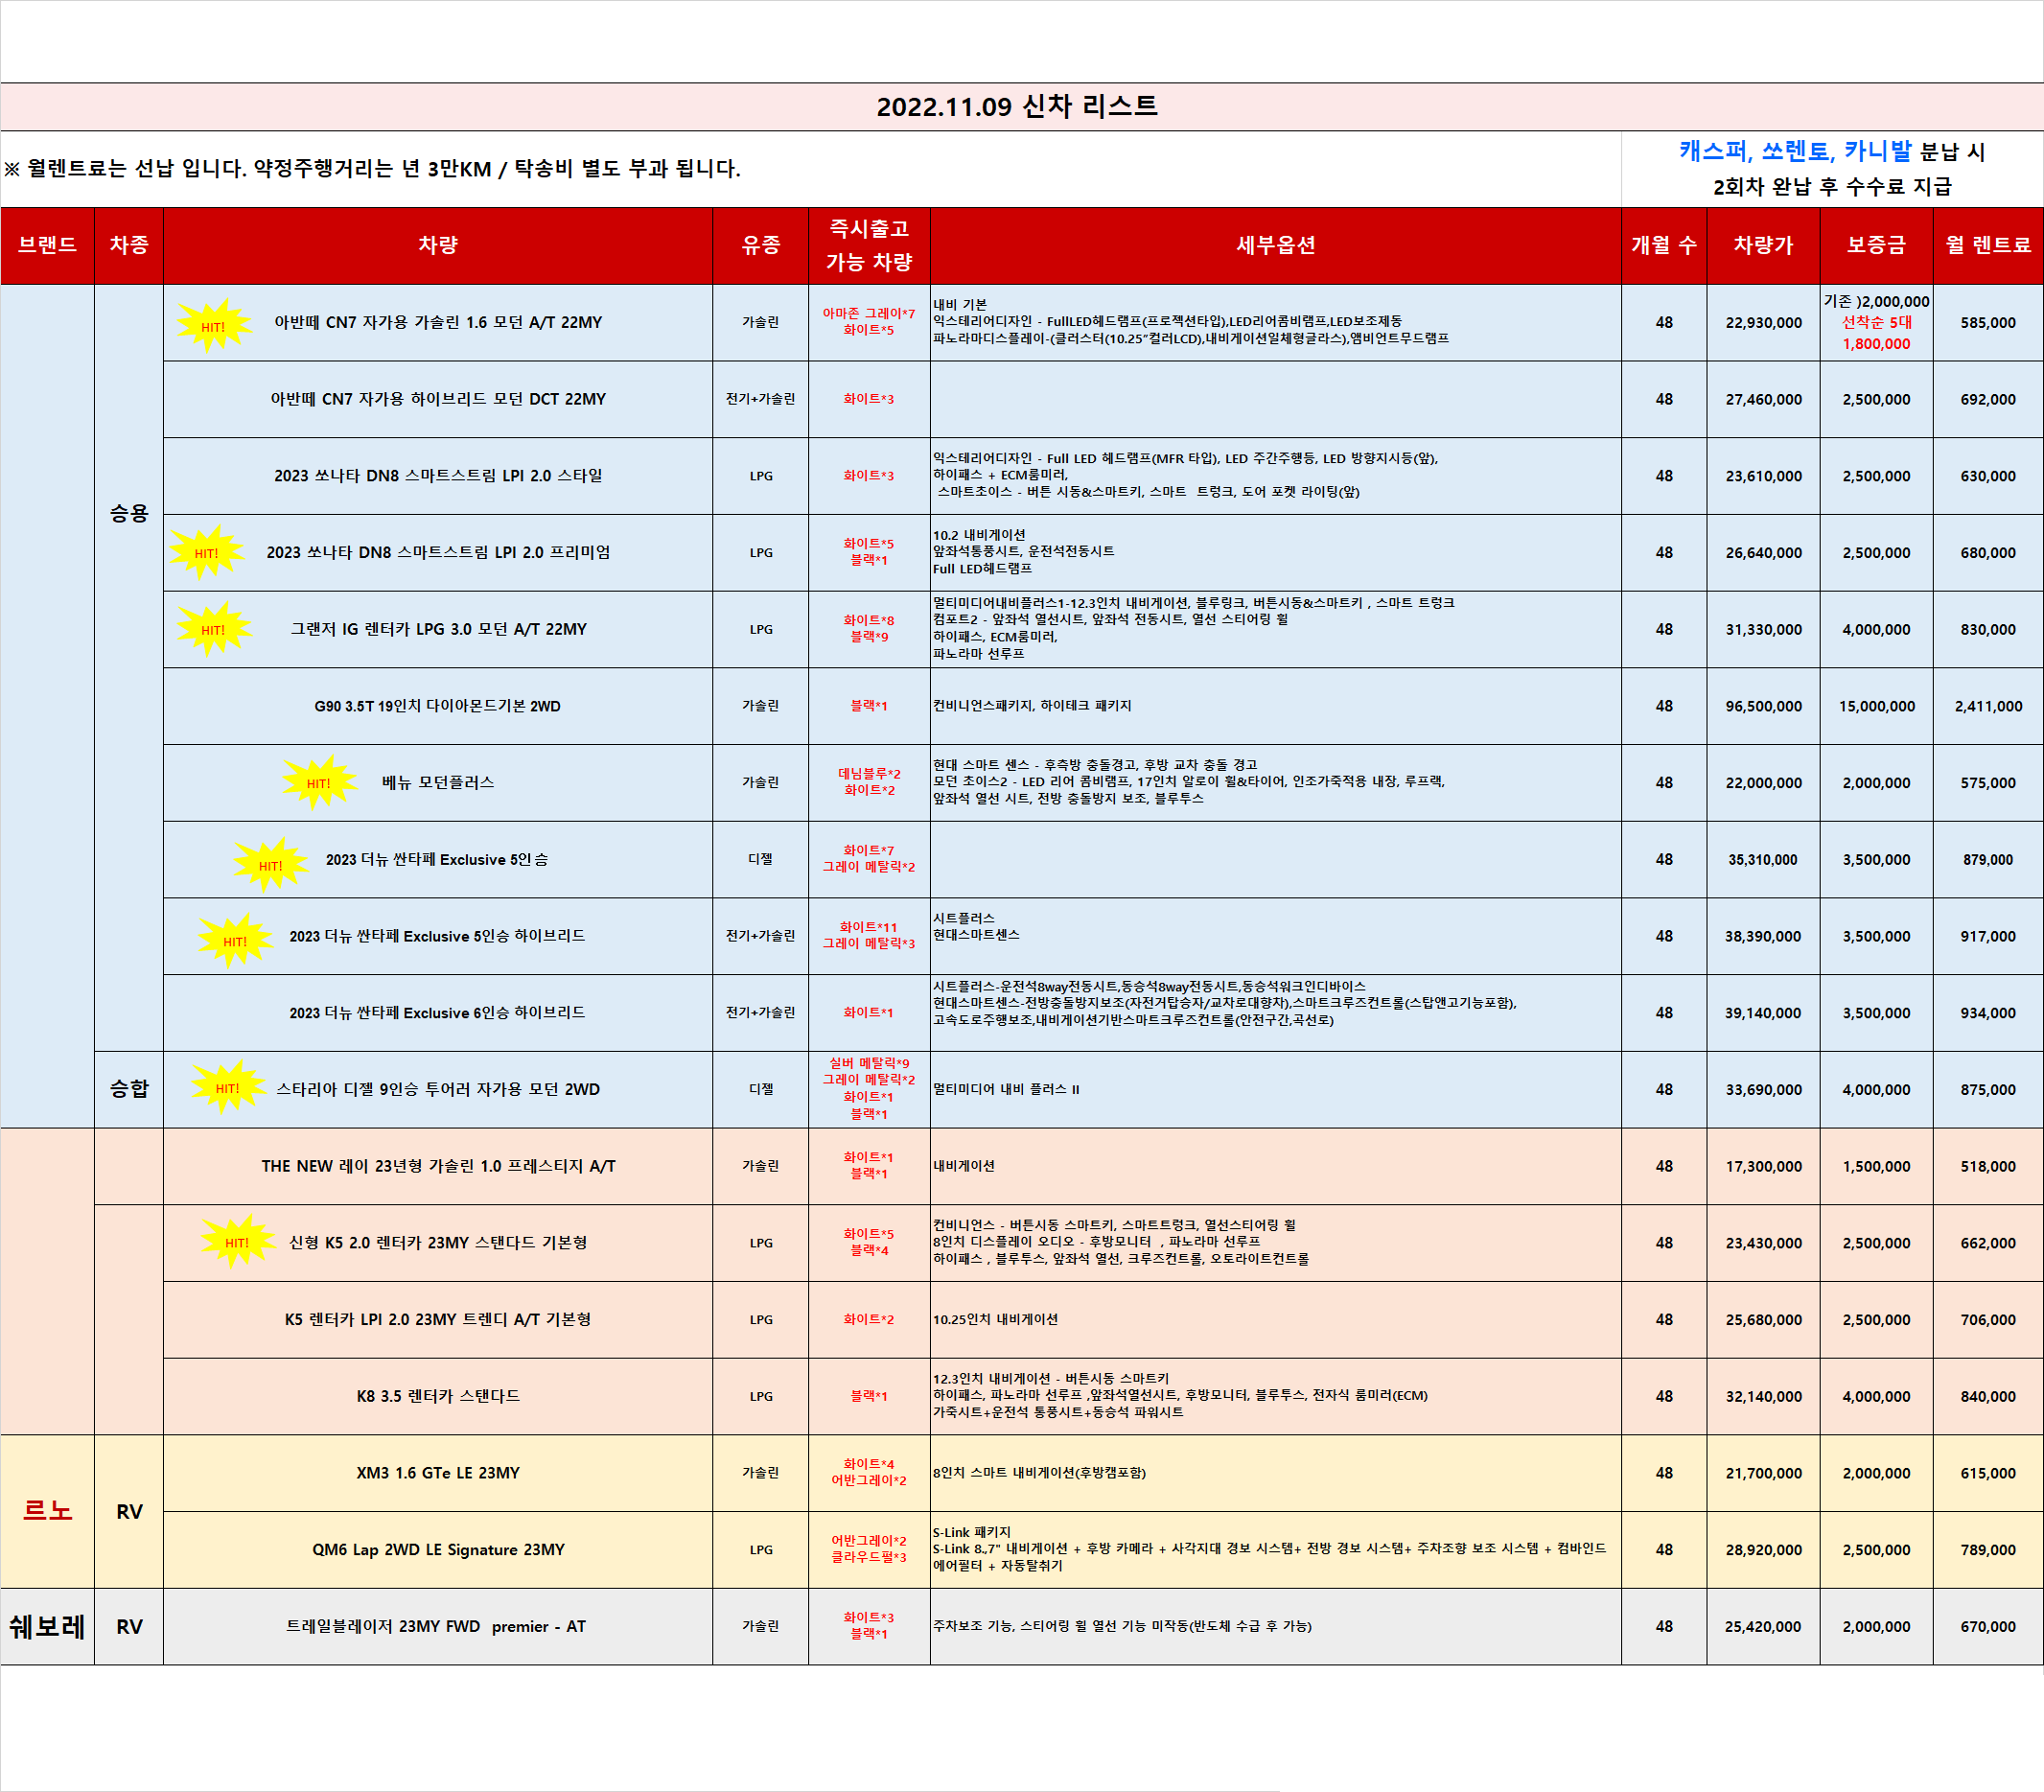Select vehicle 'QM6 Lap 2WD LE Signature 23MY'
This screenshot has width=2044, height=1792.
click(x=438, y=1550)
